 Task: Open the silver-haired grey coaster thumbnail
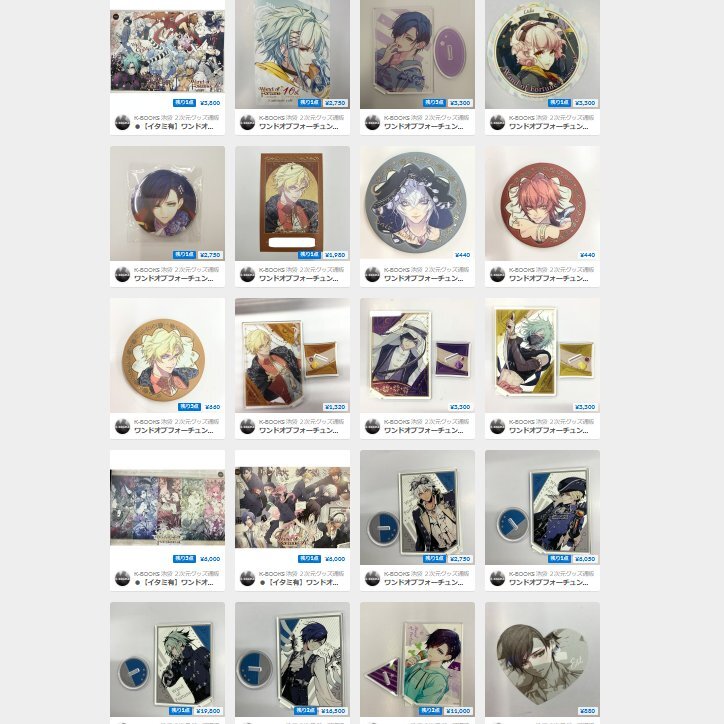coord(417,204)
